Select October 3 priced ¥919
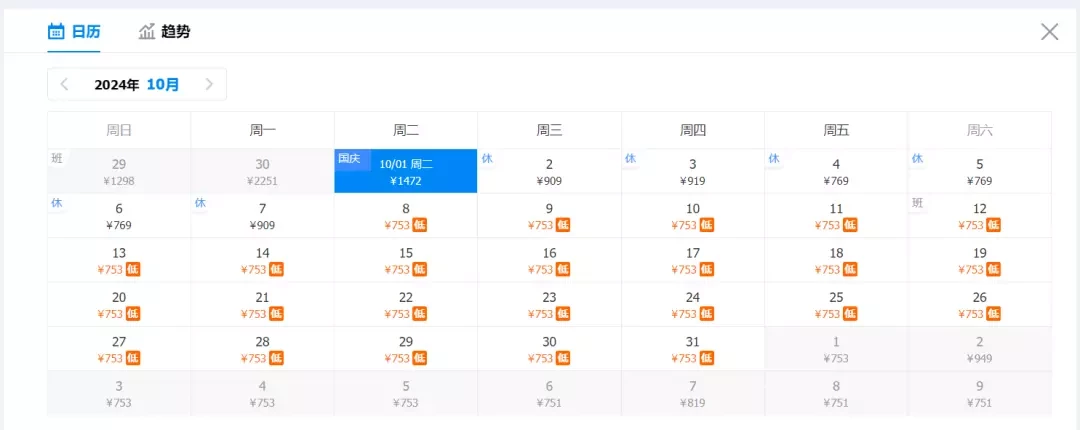 [x=693, y=171]
